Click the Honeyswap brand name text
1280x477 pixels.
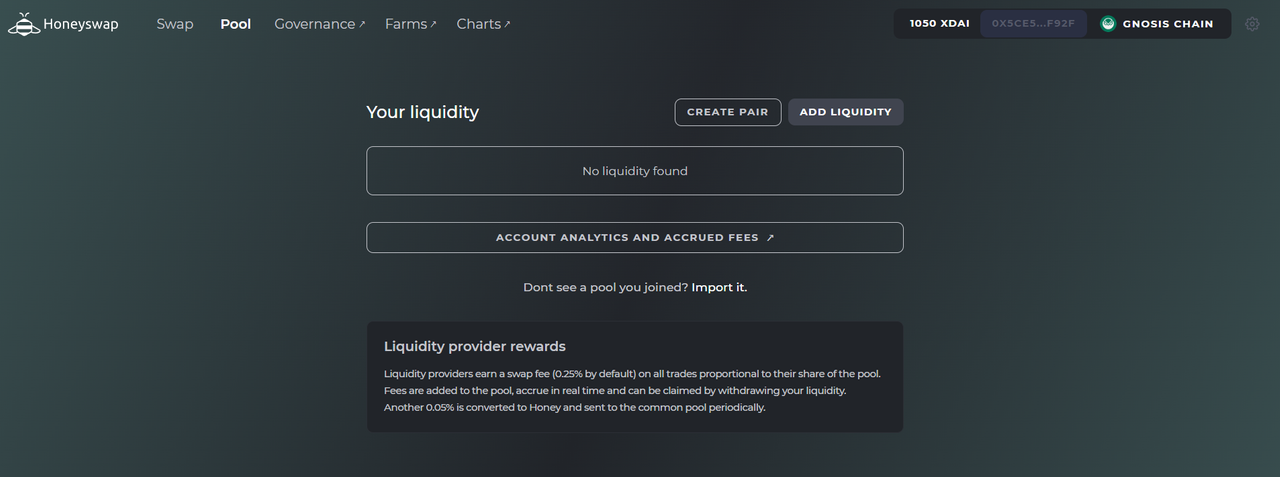81,24
